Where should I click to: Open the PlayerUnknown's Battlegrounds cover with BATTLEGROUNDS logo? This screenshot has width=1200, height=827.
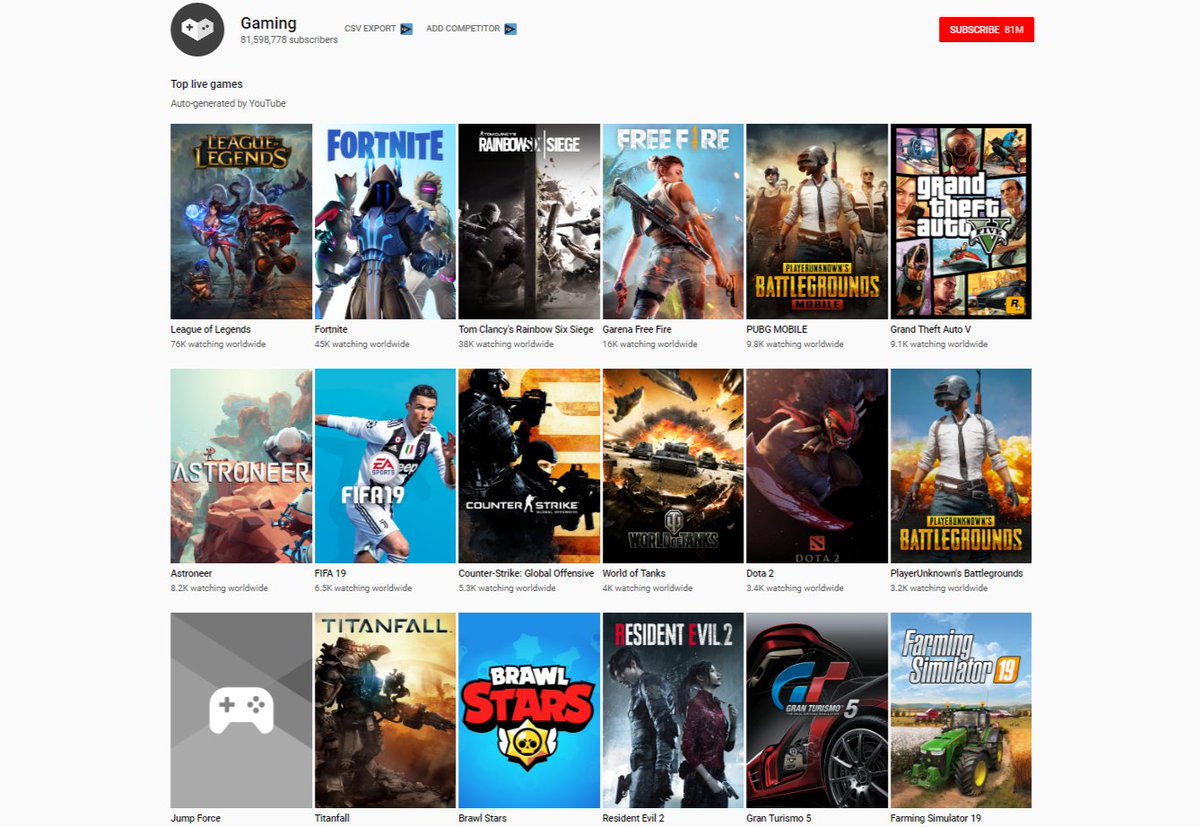click(x=961, y=466)
